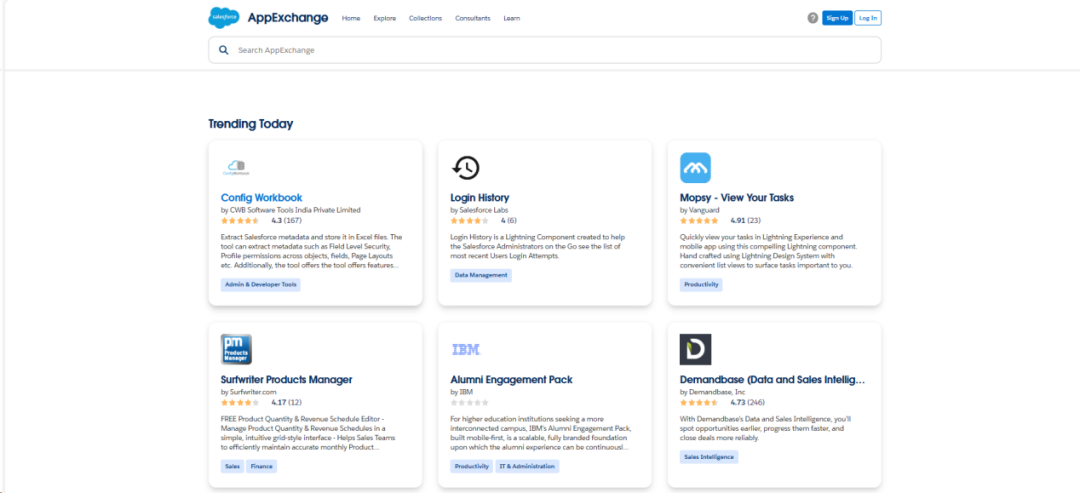Image resolution: width=1080 pixels, height=493 pixels.
Task: Open Collections in the navigation bar
Action: click(425, 19)
